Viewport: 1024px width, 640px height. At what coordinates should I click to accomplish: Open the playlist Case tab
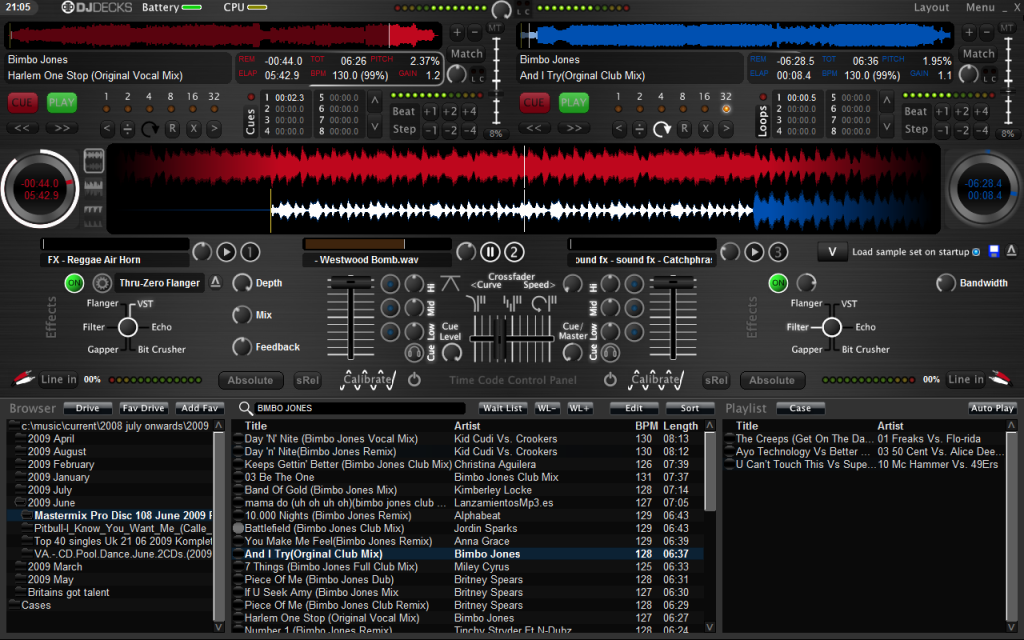point(800,408)
